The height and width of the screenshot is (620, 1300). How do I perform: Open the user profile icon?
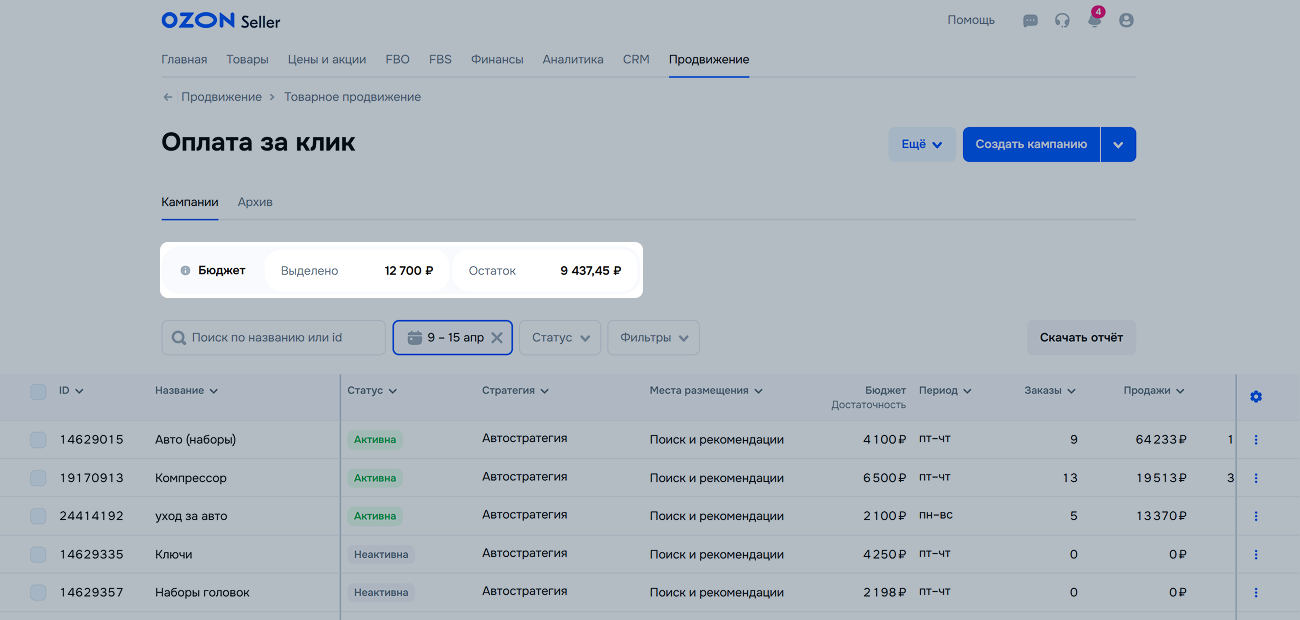(x=1126, y=20)
